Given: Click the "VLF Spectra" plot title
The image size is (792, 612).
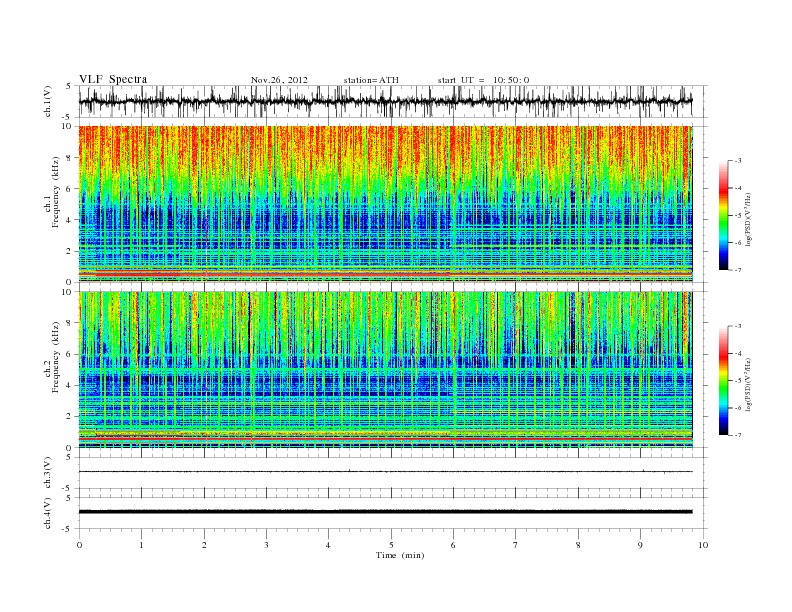Looking at the screenshot, I should (113, 79).
